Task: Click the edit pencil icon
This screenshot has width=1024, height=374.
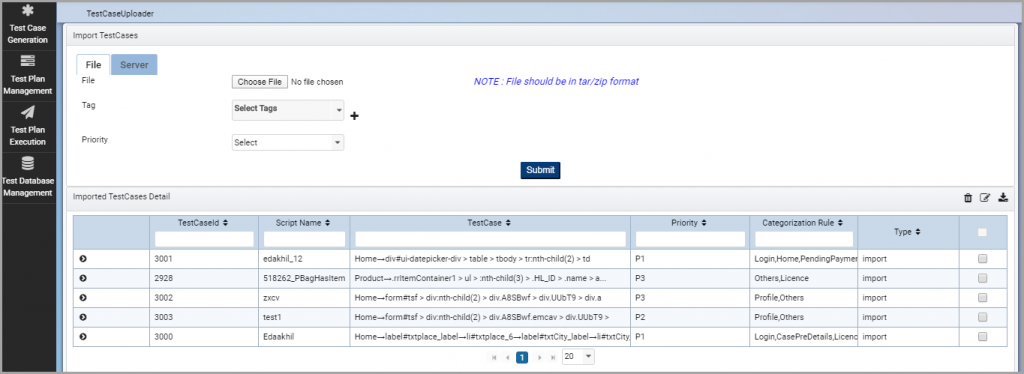Action: click(985, 198)
